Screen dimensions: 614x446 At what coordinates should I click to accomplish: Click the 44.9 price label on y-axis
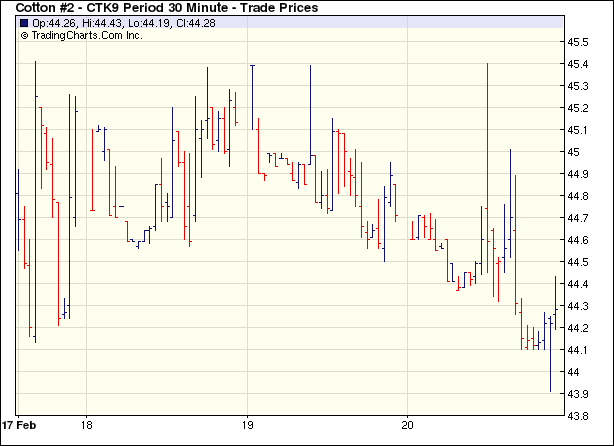tap(579, 174)
